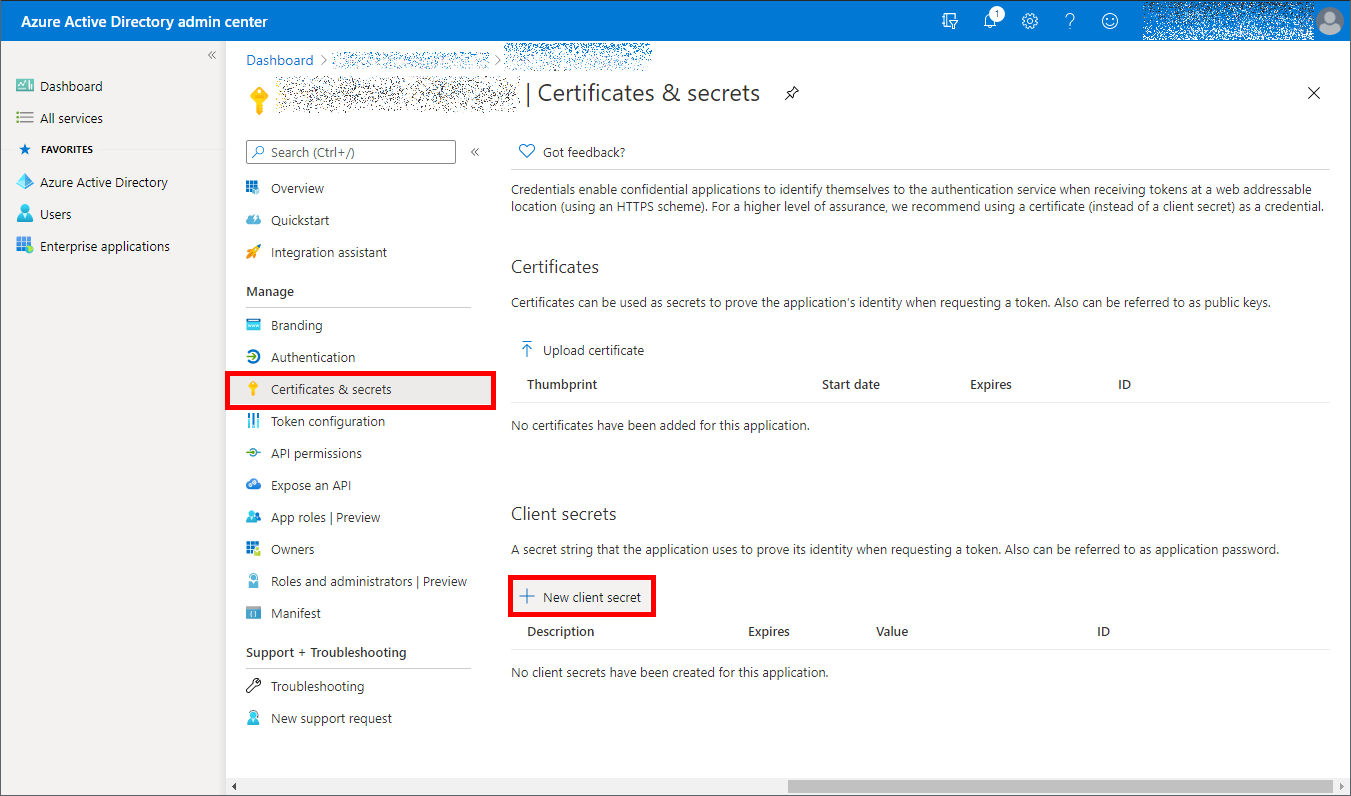Click the Manifest icon

[x=253, y=613]
